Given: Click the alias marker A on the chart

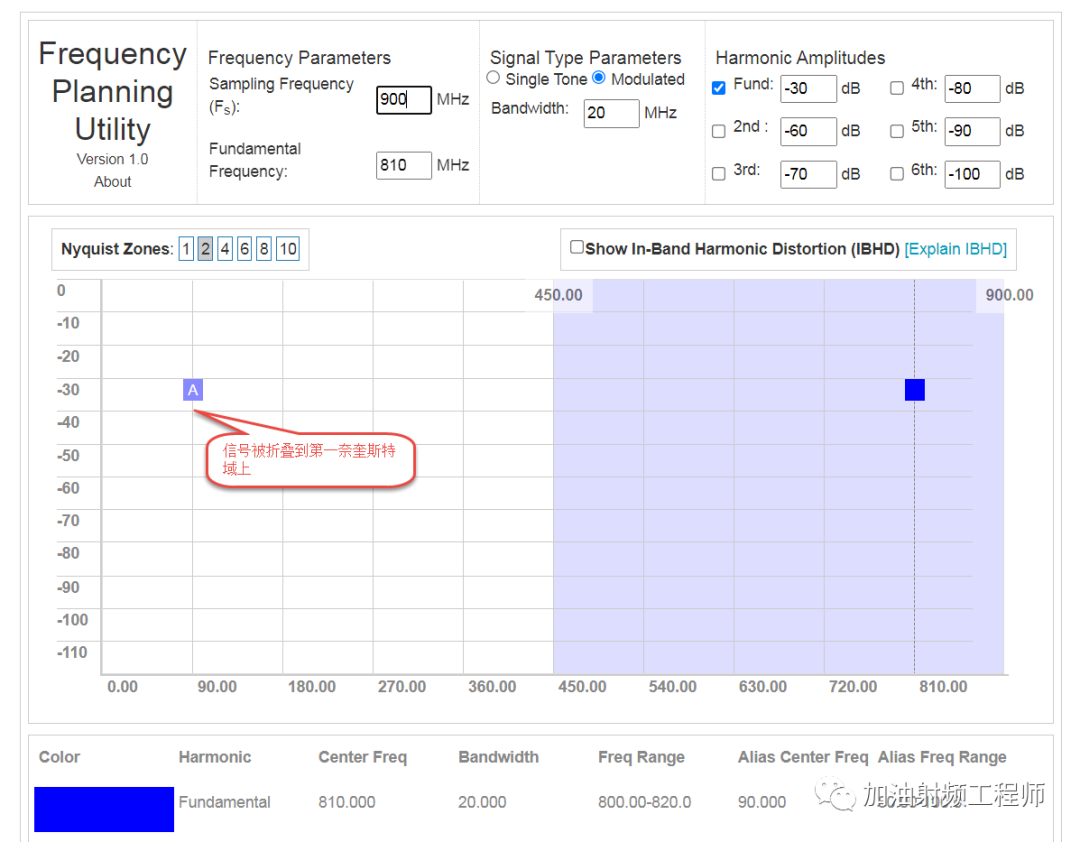Looking at the screenshot, I should (x=193, y=390).
